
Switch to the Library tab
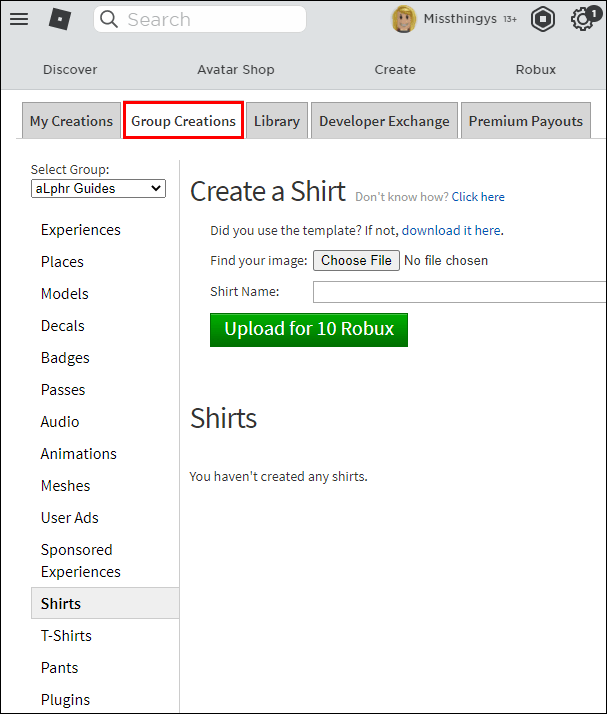(x=277, y=121)
